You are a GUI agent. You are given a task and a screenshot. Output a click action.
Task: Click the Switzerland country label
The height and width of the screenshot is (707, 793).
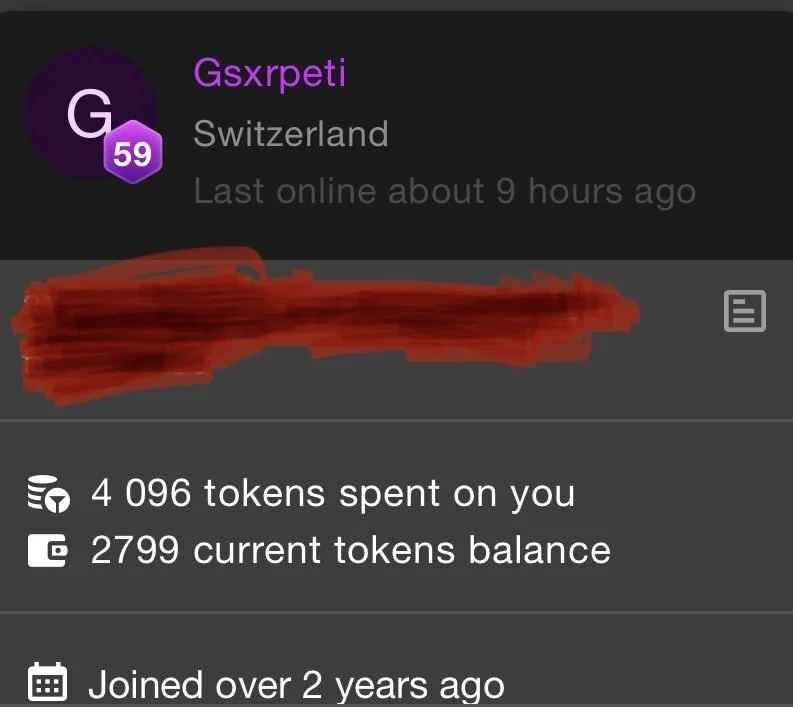(x=290, y=133)
